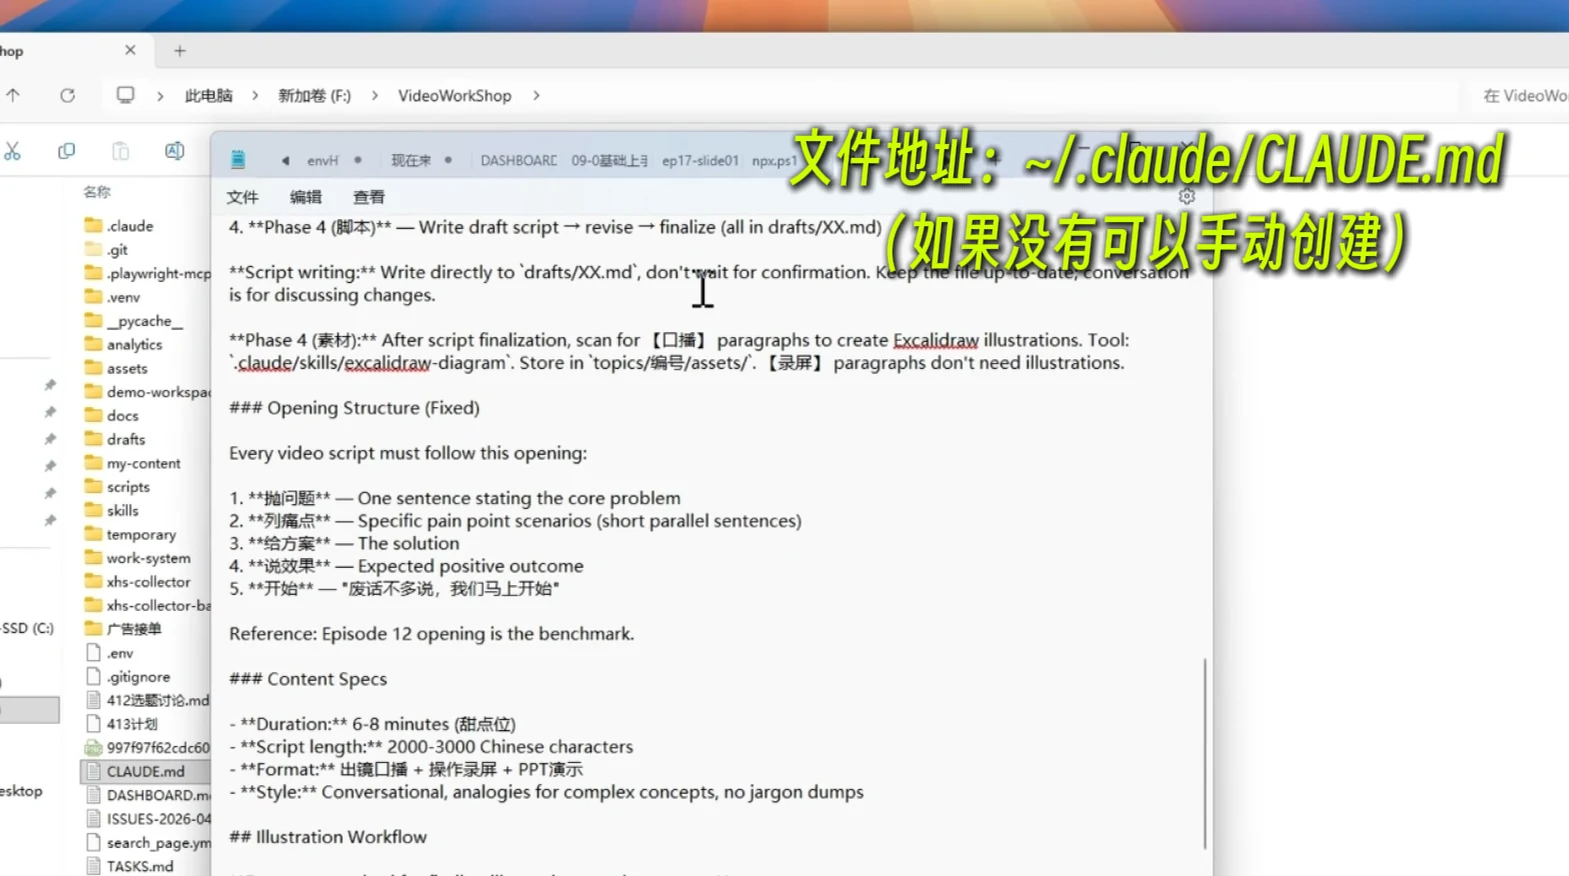Click the This PC monitor icon

[125, 95]
